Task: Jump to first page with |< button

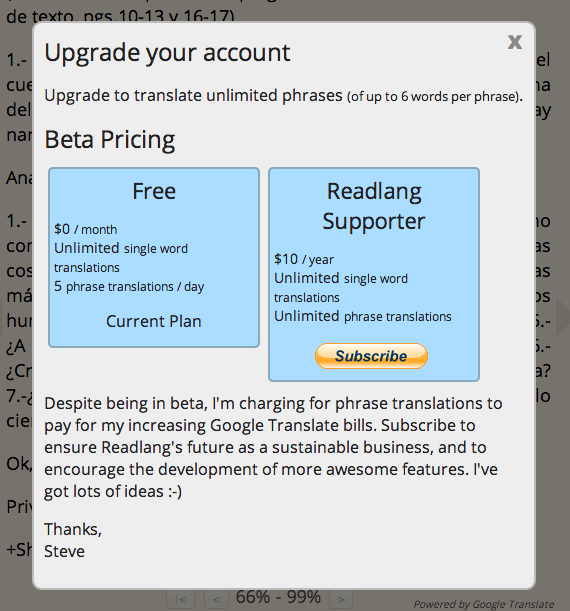Action: coord(180,599)
